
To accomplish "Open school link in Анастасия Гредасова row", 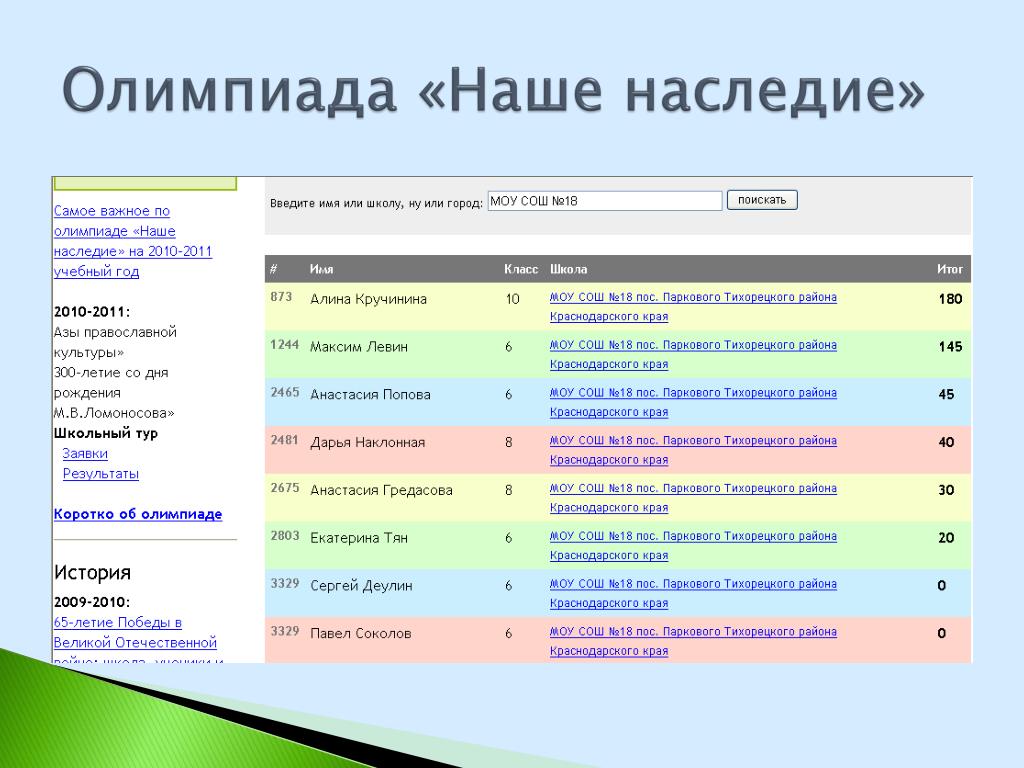I will pos(693,497).
